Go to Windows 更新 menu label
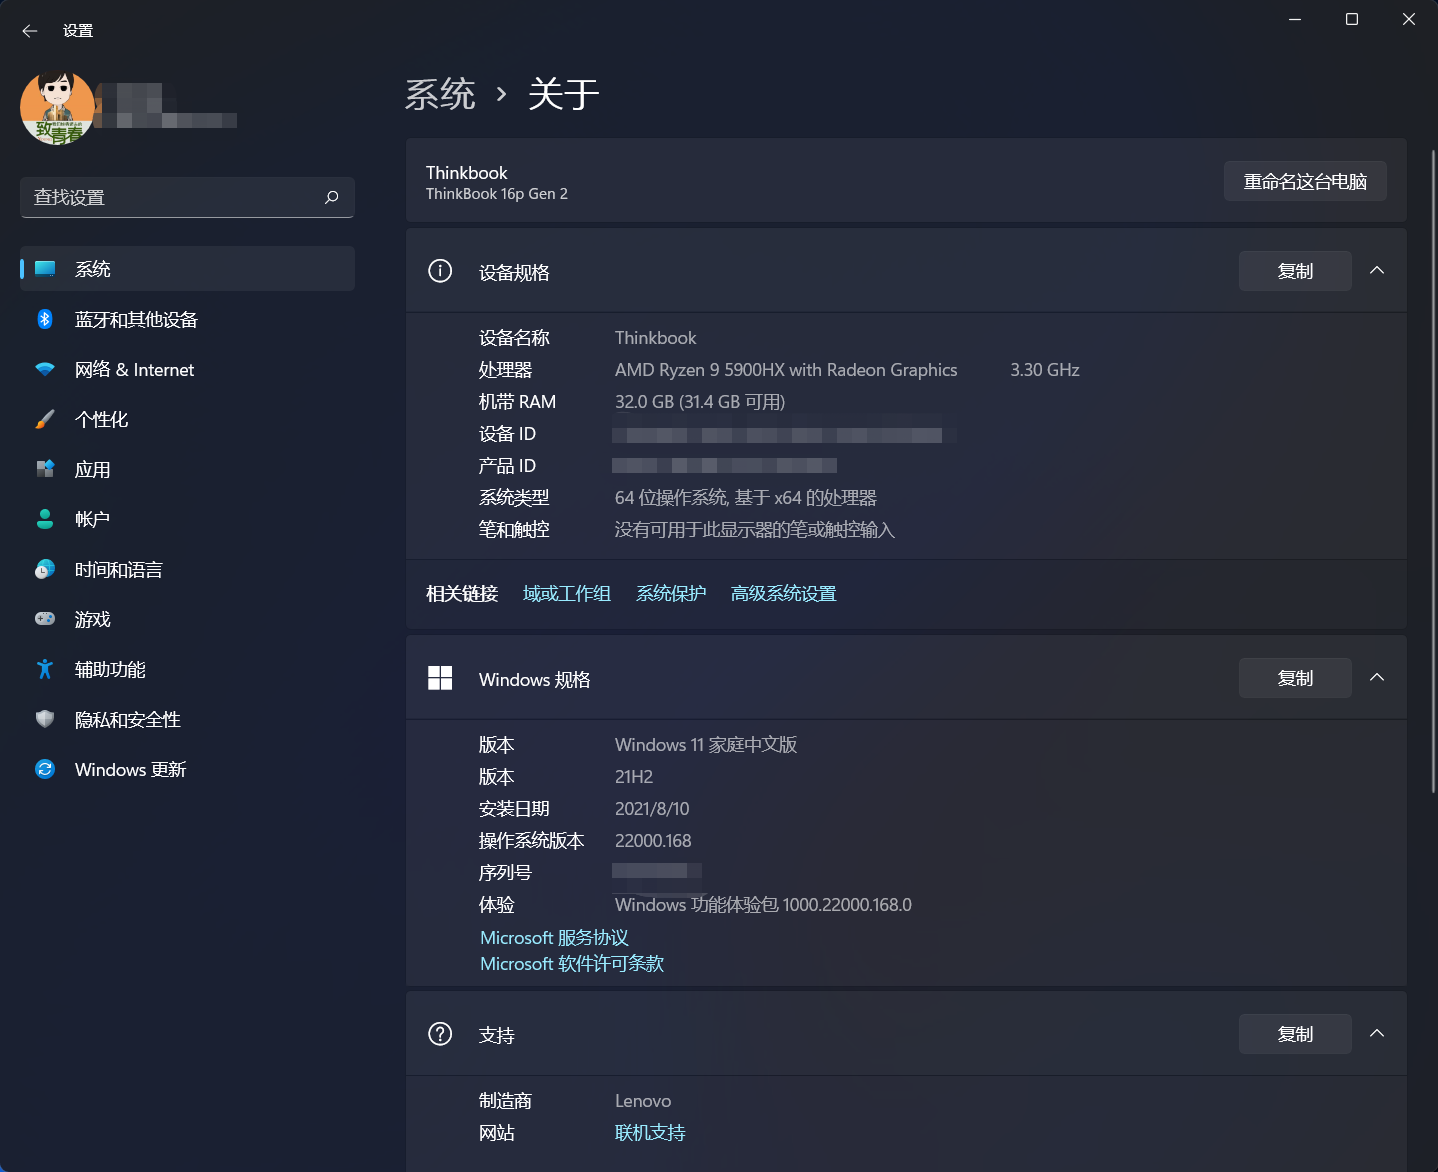This screenshot has height=1172, width=1438. point(131,770)
